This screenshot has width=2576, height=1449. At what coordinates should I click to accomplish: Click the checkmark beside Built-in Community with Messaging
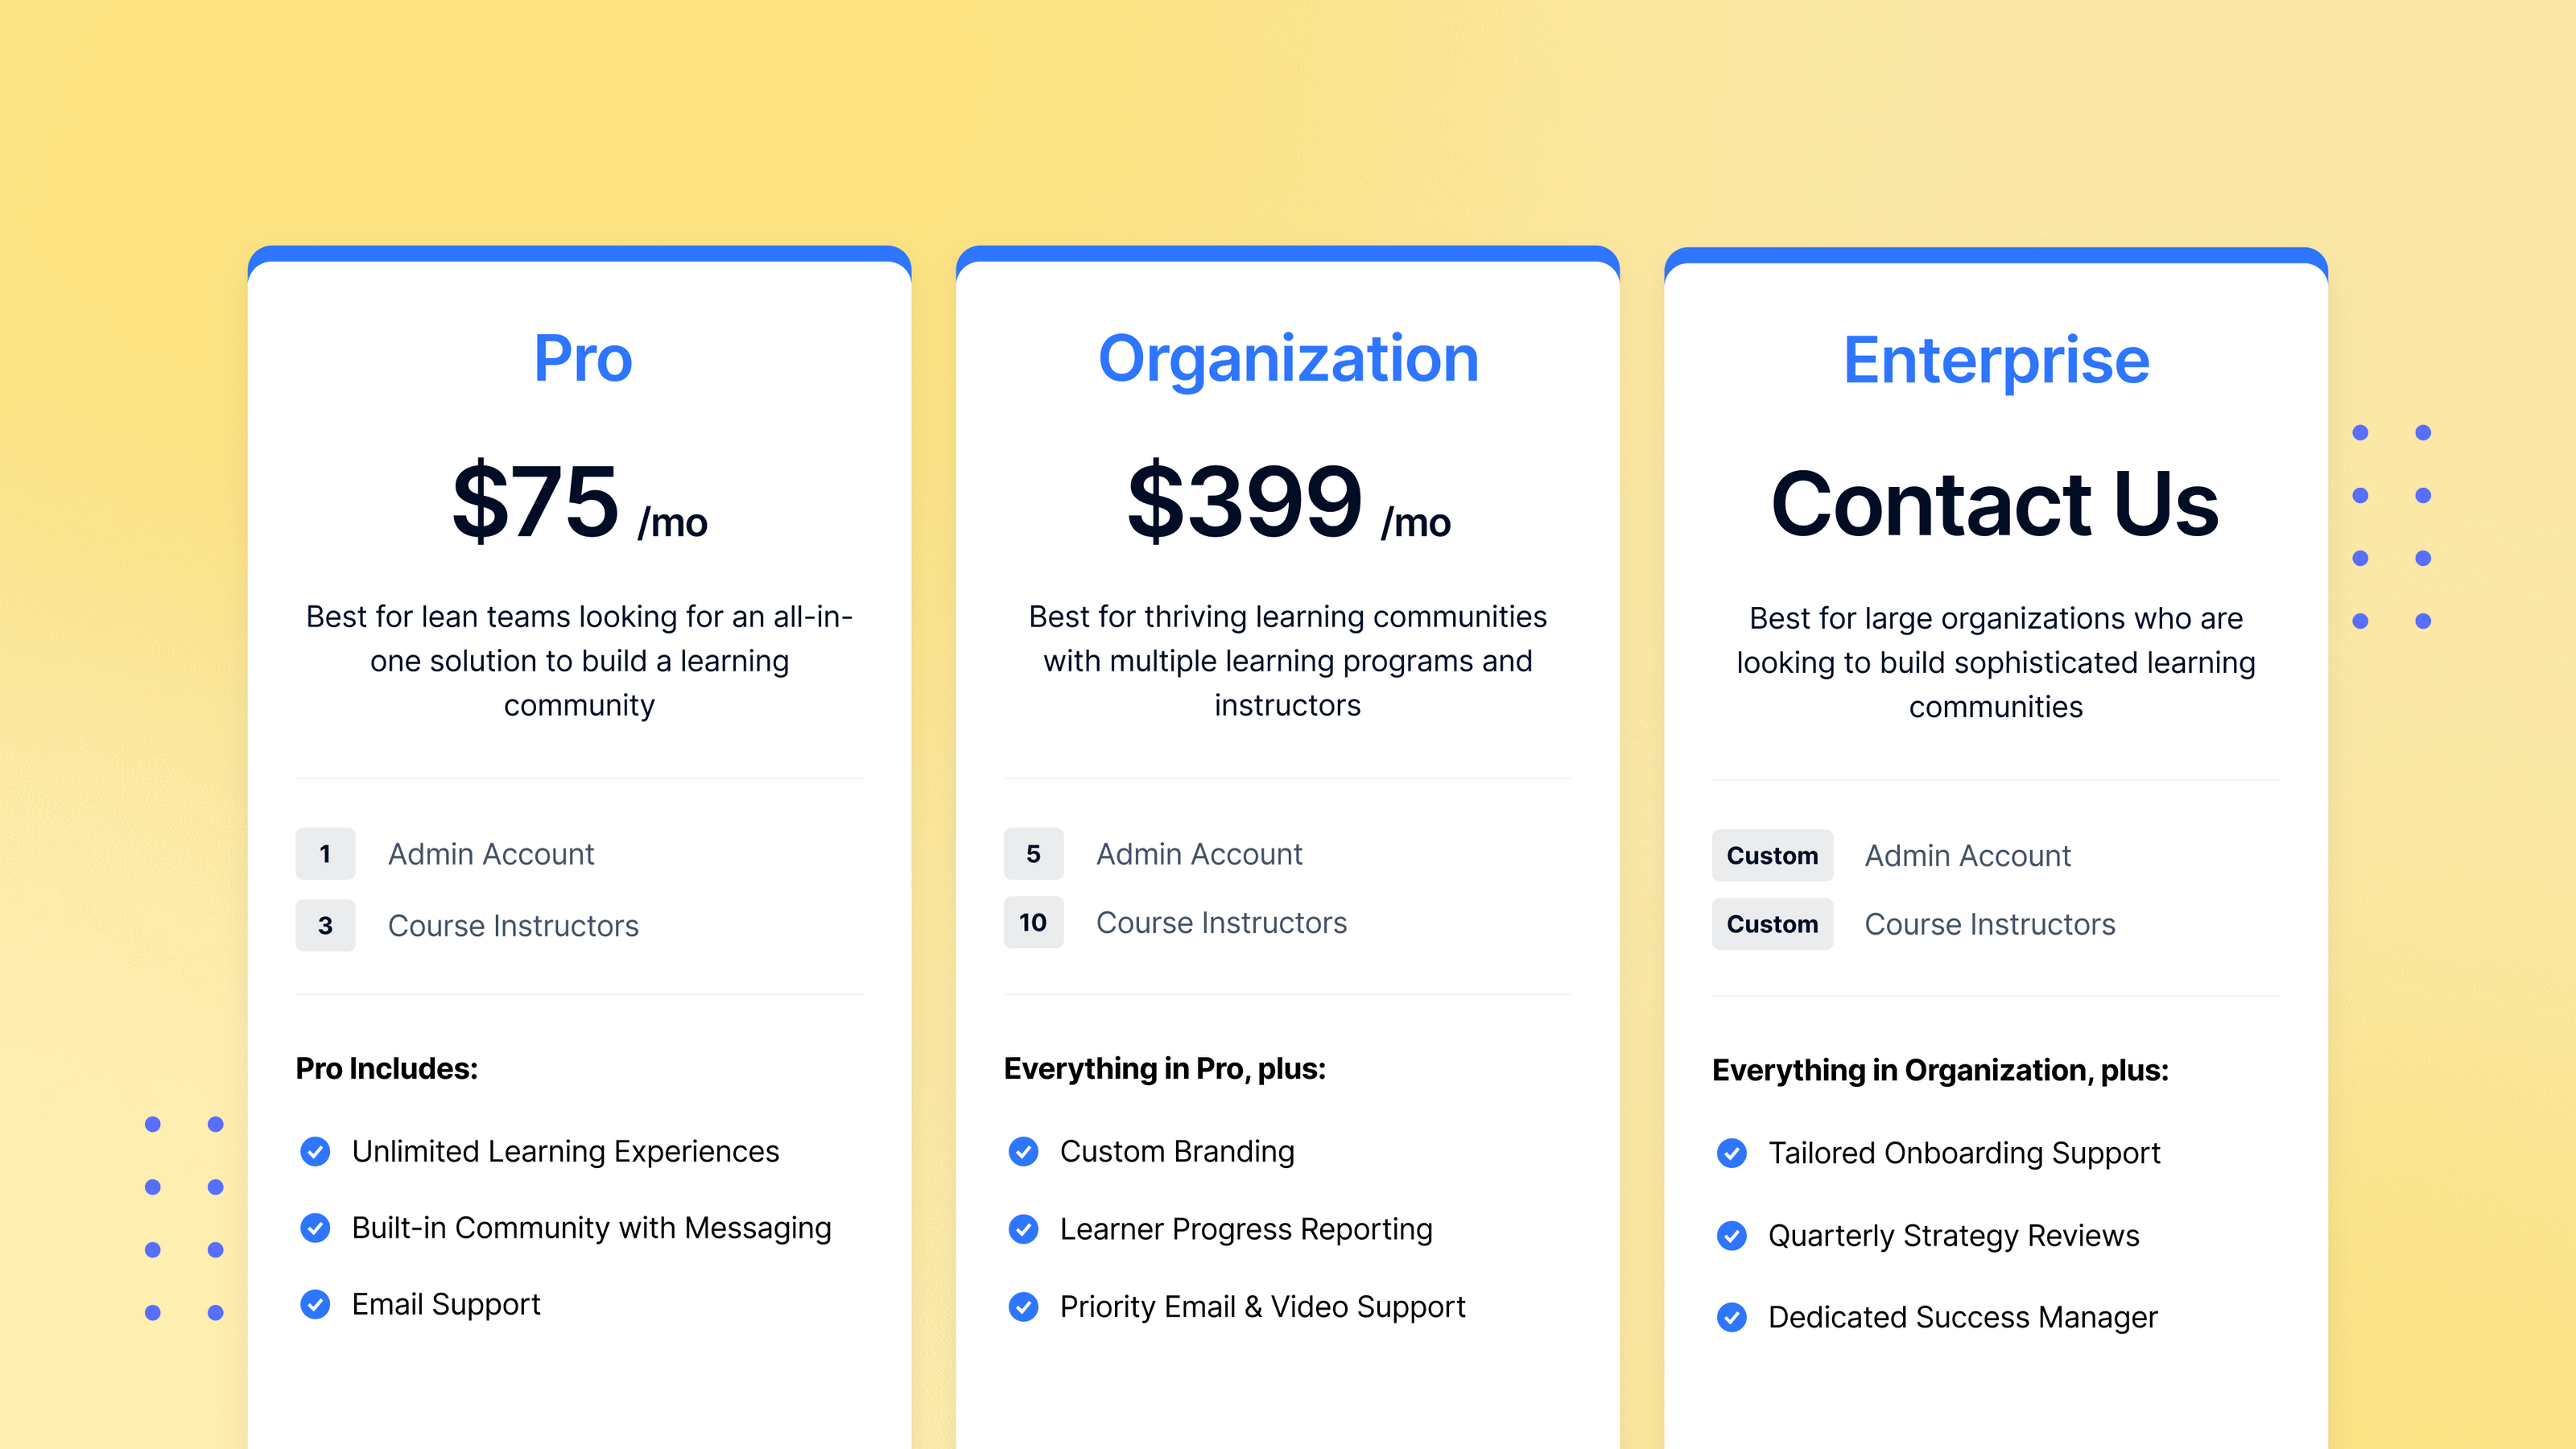pyautogui.click(x=315, y=1228)
